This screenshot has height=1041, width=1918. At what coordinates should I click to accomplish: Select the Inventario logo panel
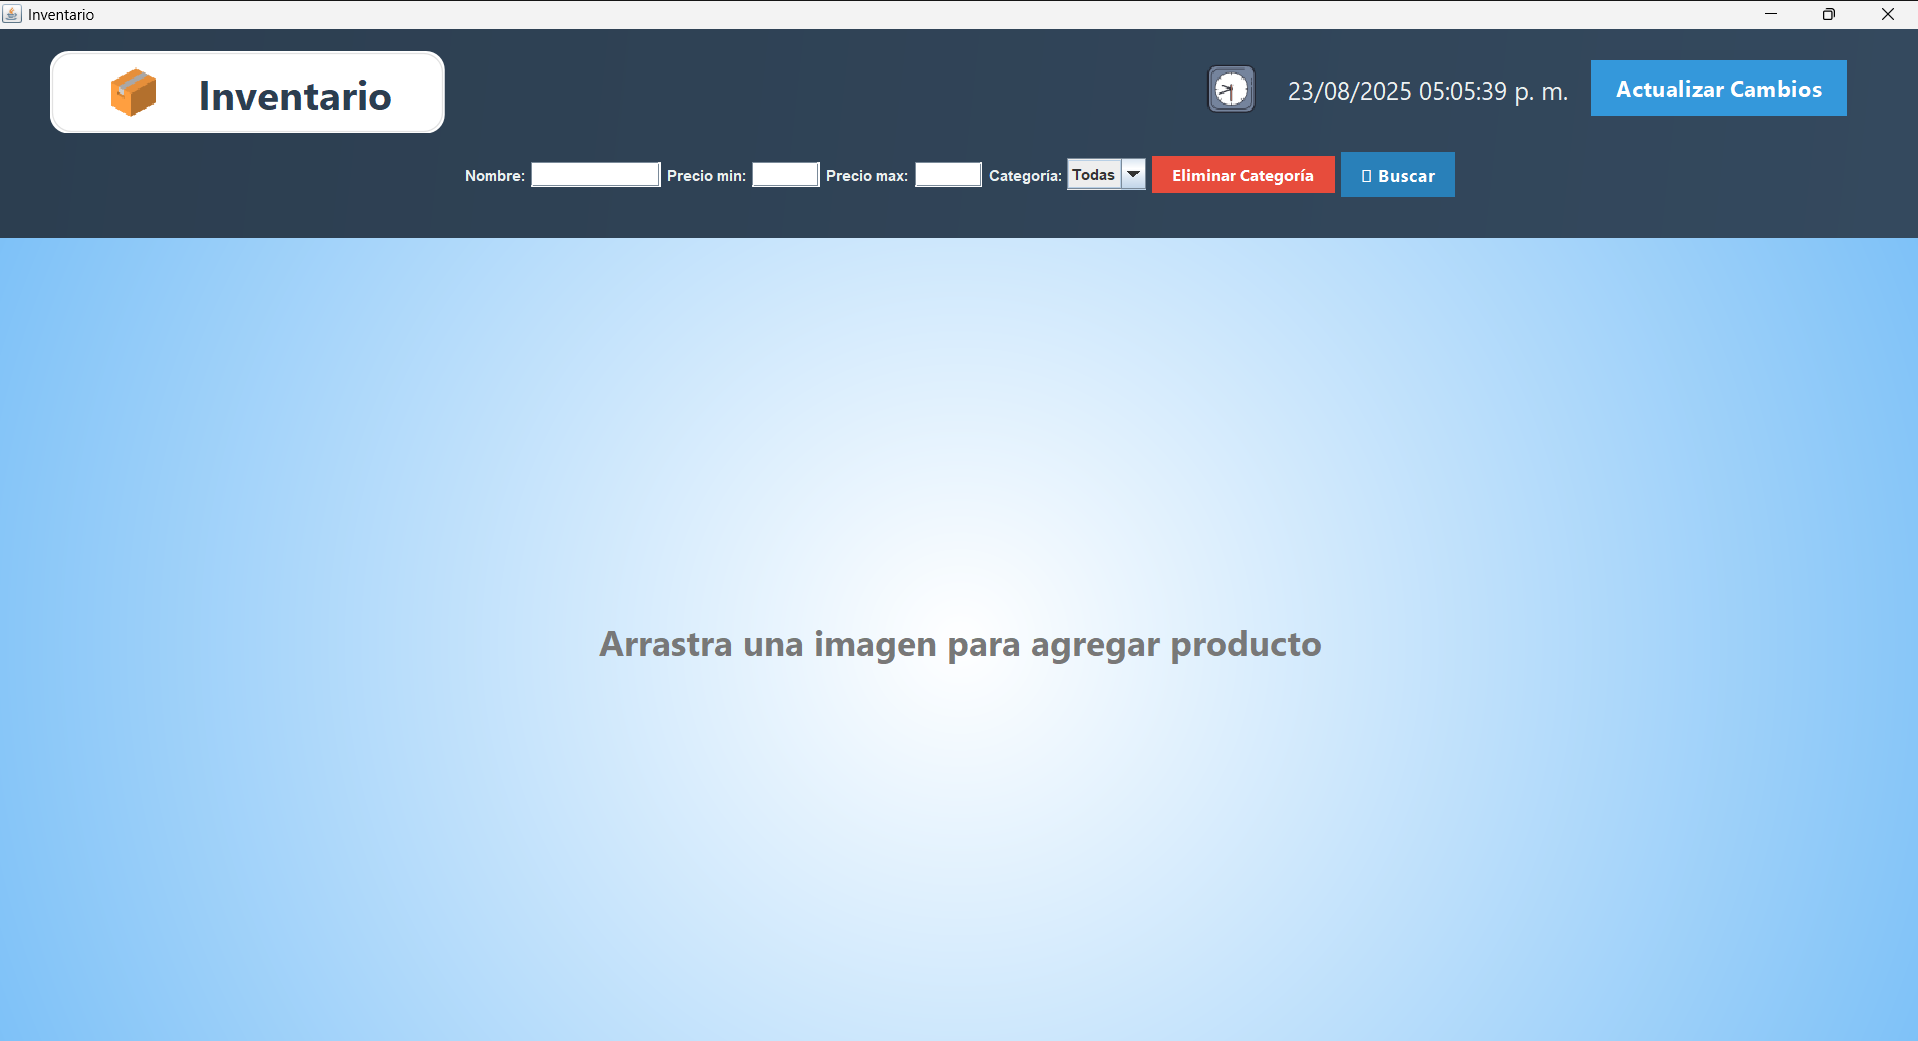(x=247, y=92)
